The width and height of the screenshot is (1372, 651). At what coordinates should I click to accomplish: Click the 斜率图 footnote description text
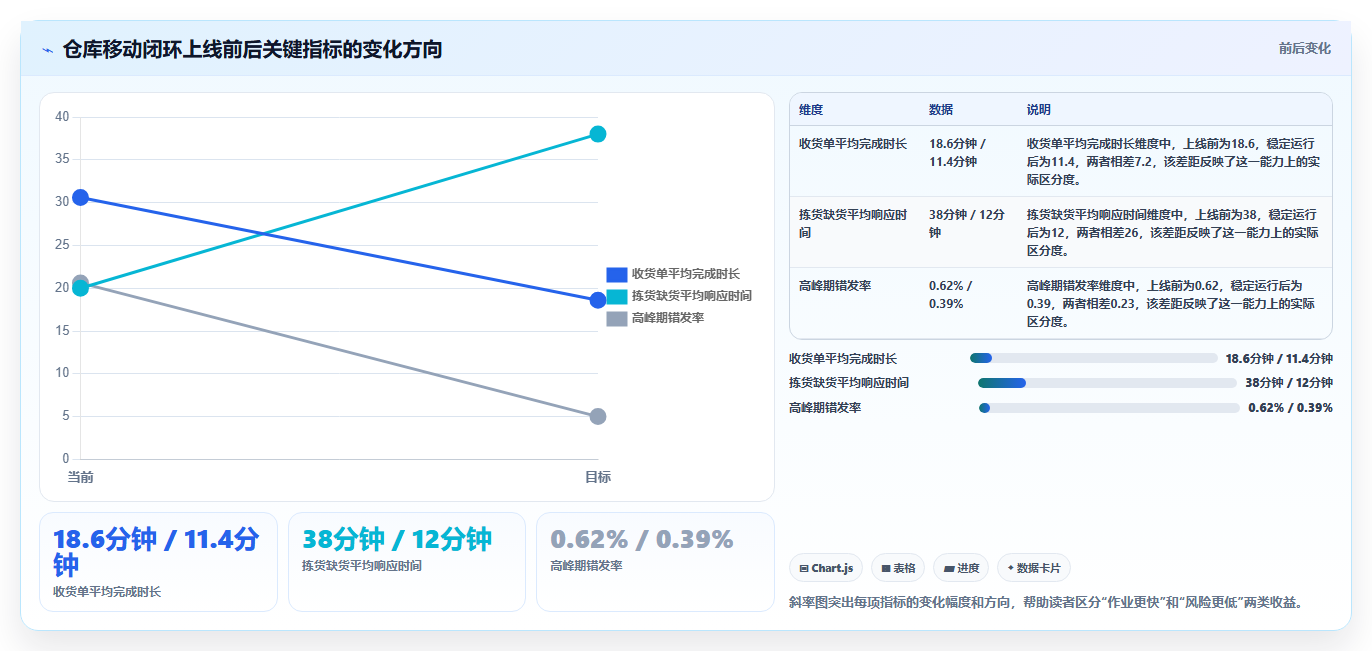1046,602
